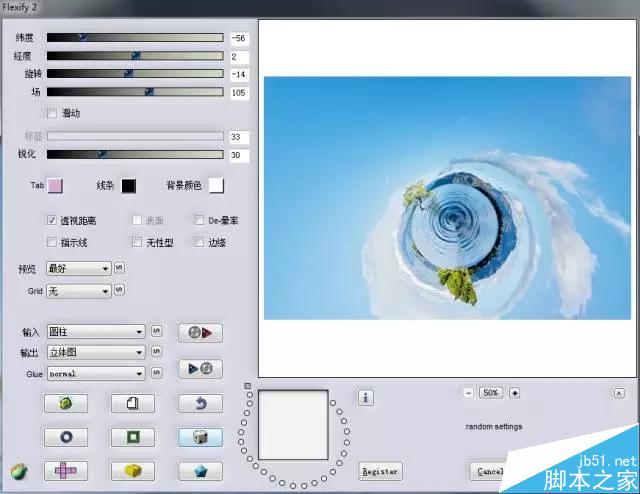Screen dimensions: 640x494
Task: Click the S button next to 预览
Action: (119, 267)
